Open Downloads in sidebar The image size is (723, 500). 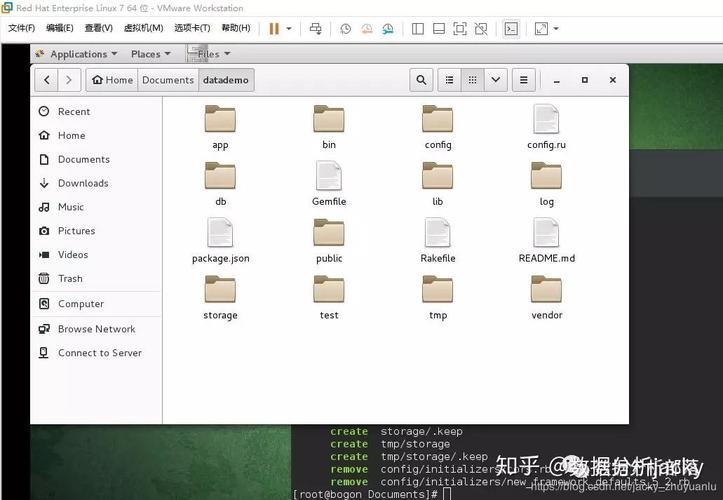pos(97,183)
